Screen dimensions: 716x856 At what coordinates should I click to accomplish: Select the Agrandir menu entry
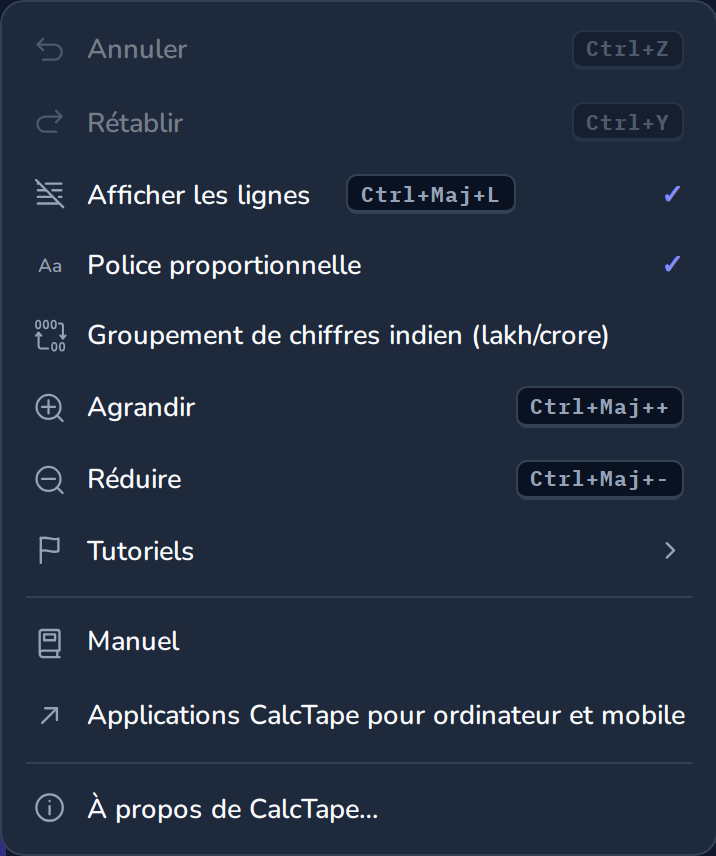[x=359, y=407]
